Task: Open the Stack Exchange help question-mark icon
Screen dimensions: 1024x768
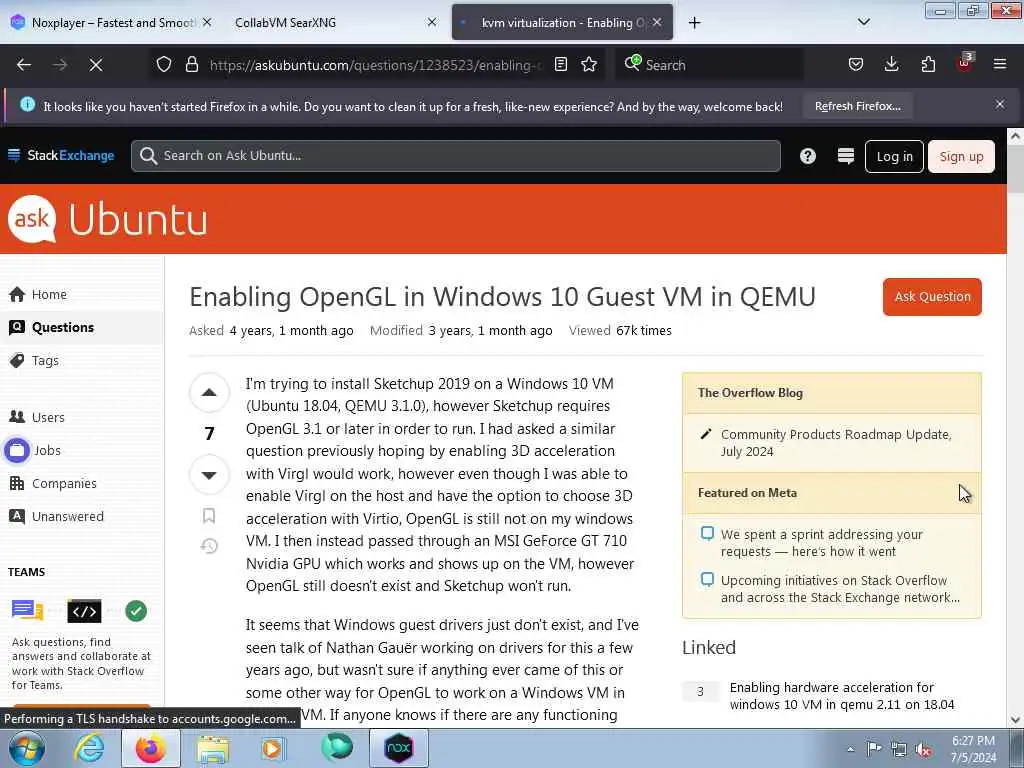Action: 808,156
